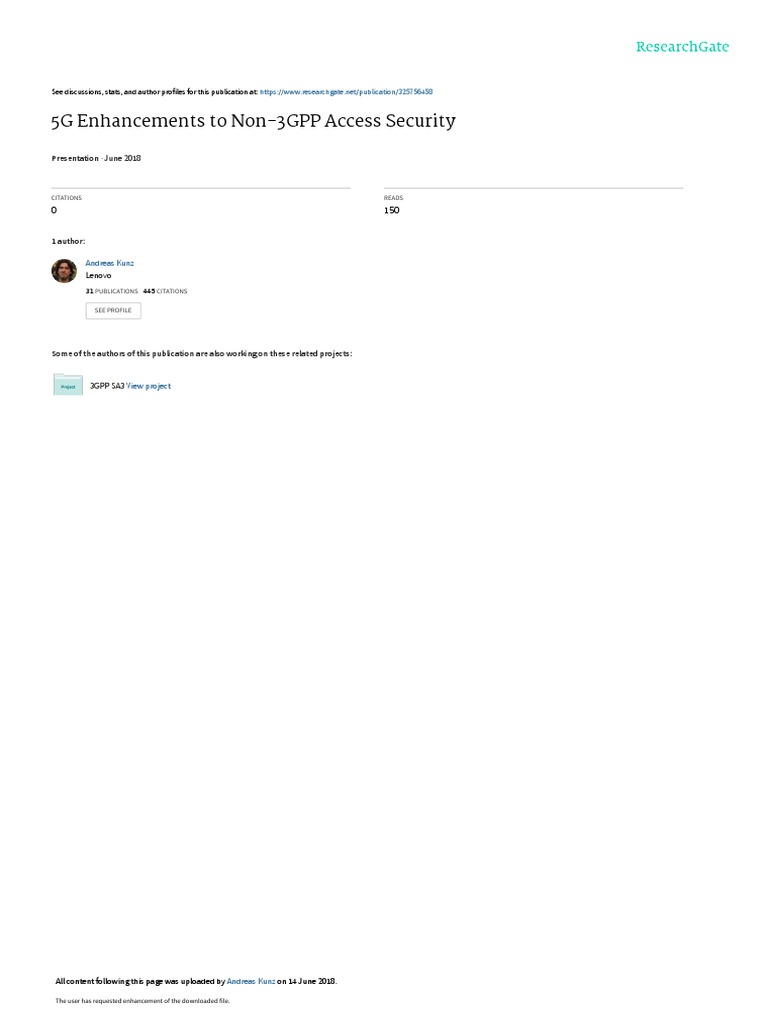Click the 14 June 2018 upload date

(312, 981)
